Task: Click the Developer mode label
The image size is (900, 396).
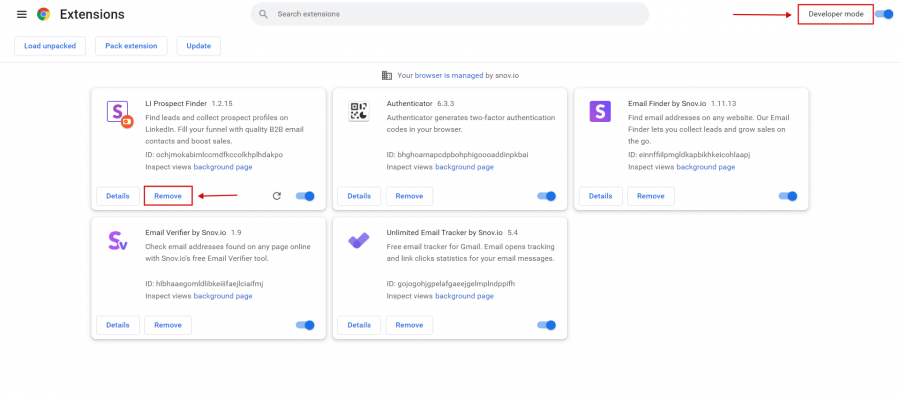Action: (836, 14)
